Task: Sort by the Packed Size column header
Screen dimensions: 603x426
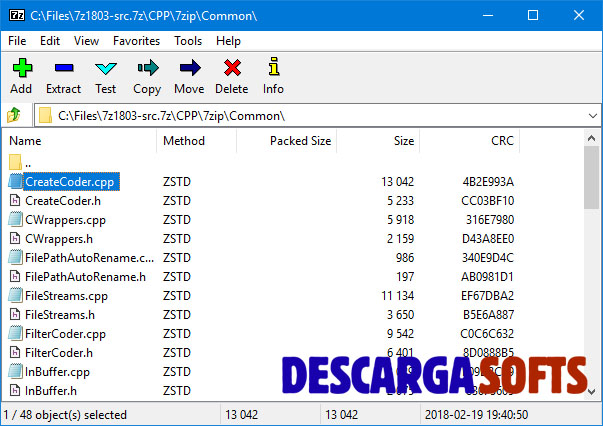Action: click(x=287, y=141)
